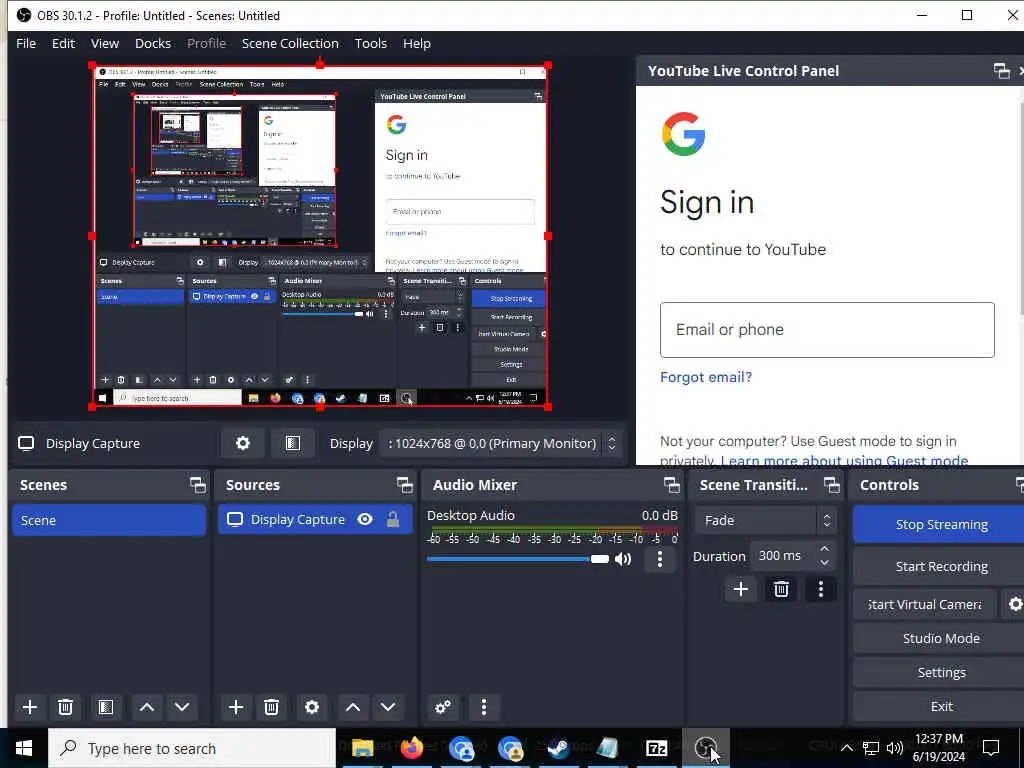Undock the Audio Mixer panel
1024x768 pixels.
tap(672, 485)
